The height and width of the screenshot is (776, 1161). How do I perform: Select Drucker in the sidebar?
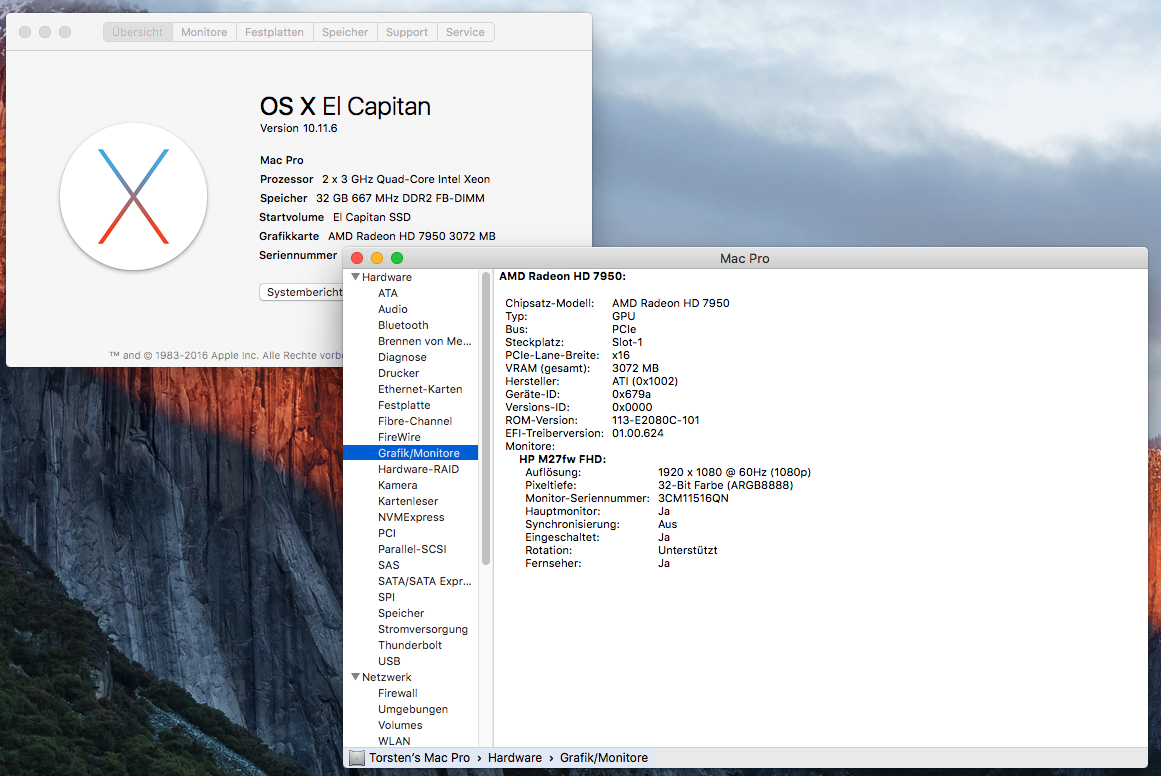pyautogui.click(x=398, y=373)
